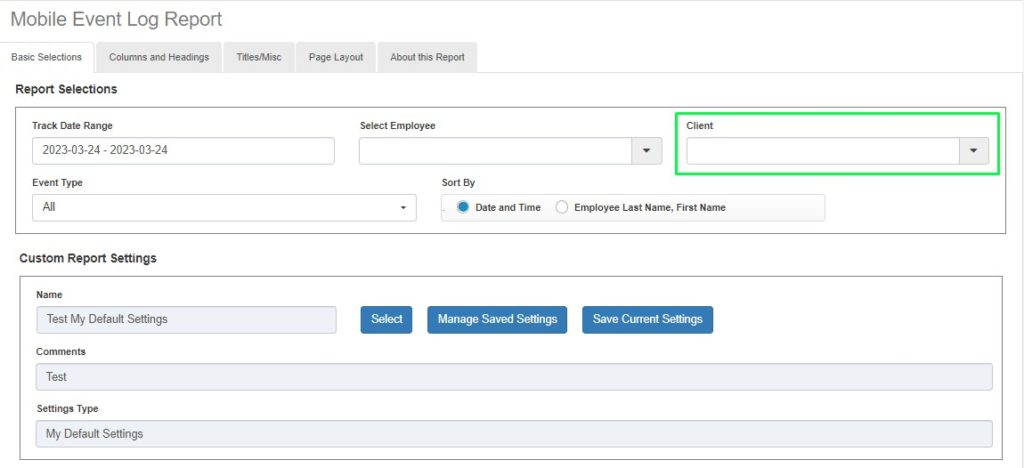This screenshot has height=468, width=1024.
Task: Switch to the Basic Selections tab
Action: click(46, 57)
